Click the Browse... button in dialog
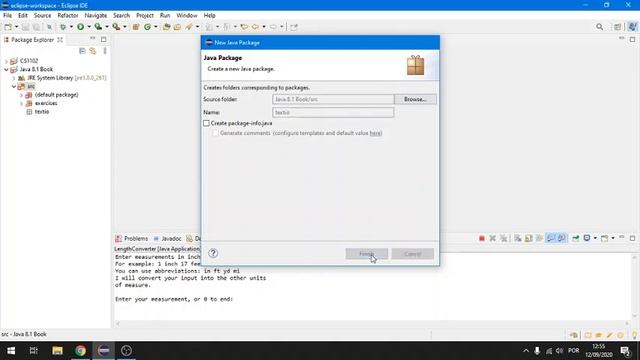The height and width of the screenshot is (360, 640). click(415, 99)
